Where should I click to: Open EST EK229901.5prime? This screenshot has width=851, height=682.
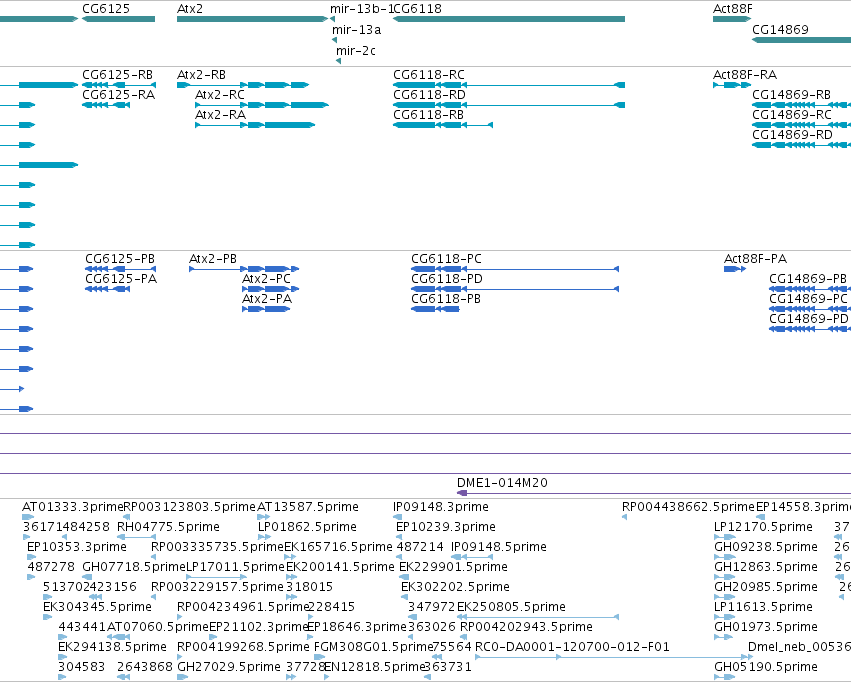[x=453, y=566]
